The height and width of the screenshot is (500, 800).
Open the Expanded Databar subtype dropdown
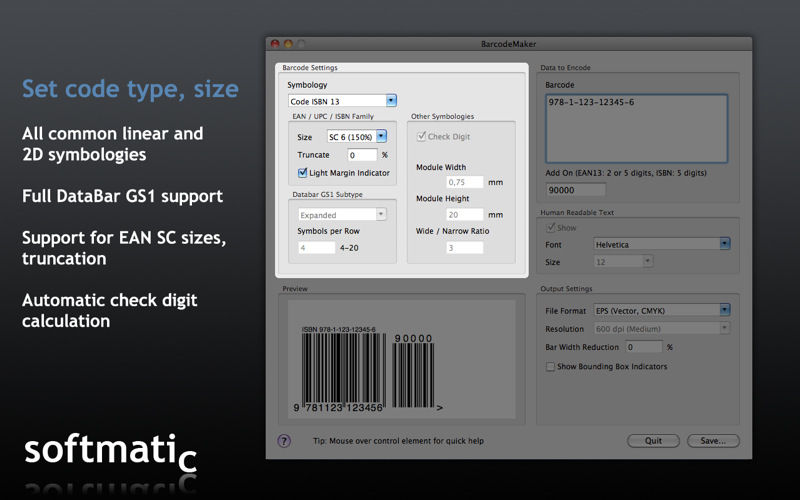pyautogui.click(x=342, y=215)
